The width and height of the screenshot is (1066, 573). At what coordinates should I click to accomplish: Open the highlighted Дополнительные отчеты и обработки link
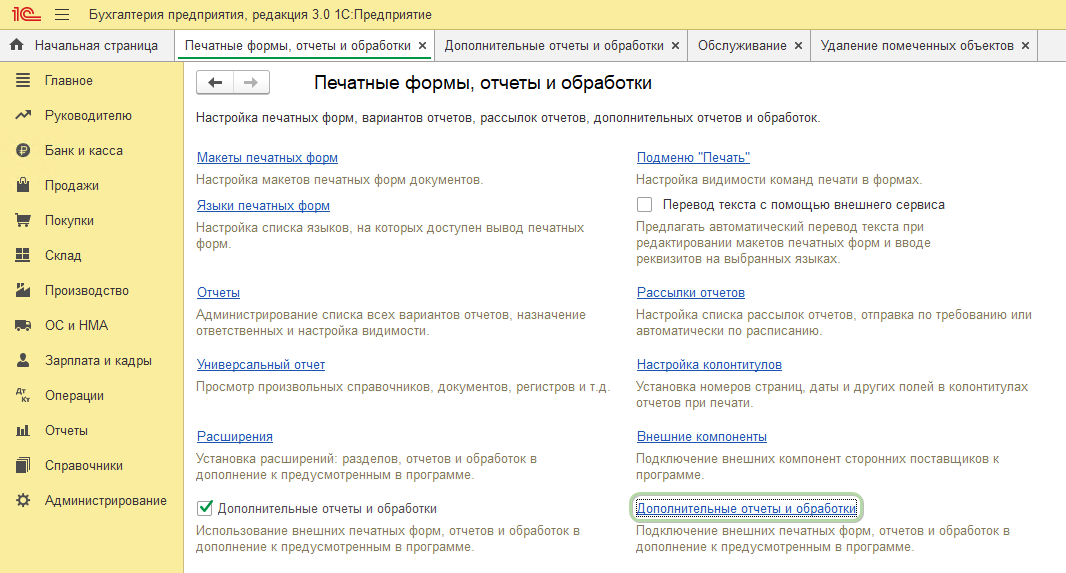pos(746,508)
